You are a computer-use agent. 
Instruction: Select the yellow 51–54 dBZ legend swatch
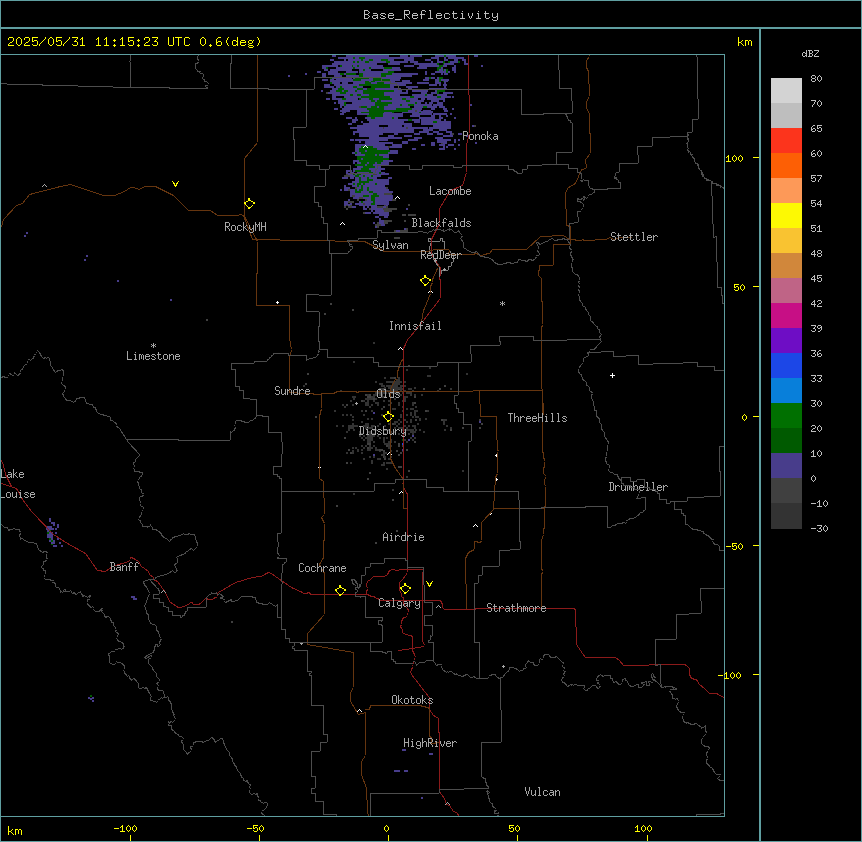[786, 215]
